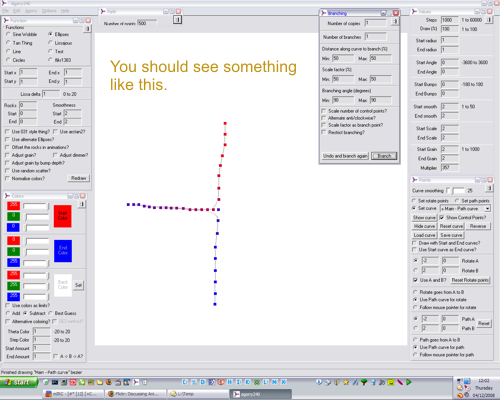Click the Reset curve button
Image resolution: width=500 pixels, height=400 pixels.
click(451, 226)
